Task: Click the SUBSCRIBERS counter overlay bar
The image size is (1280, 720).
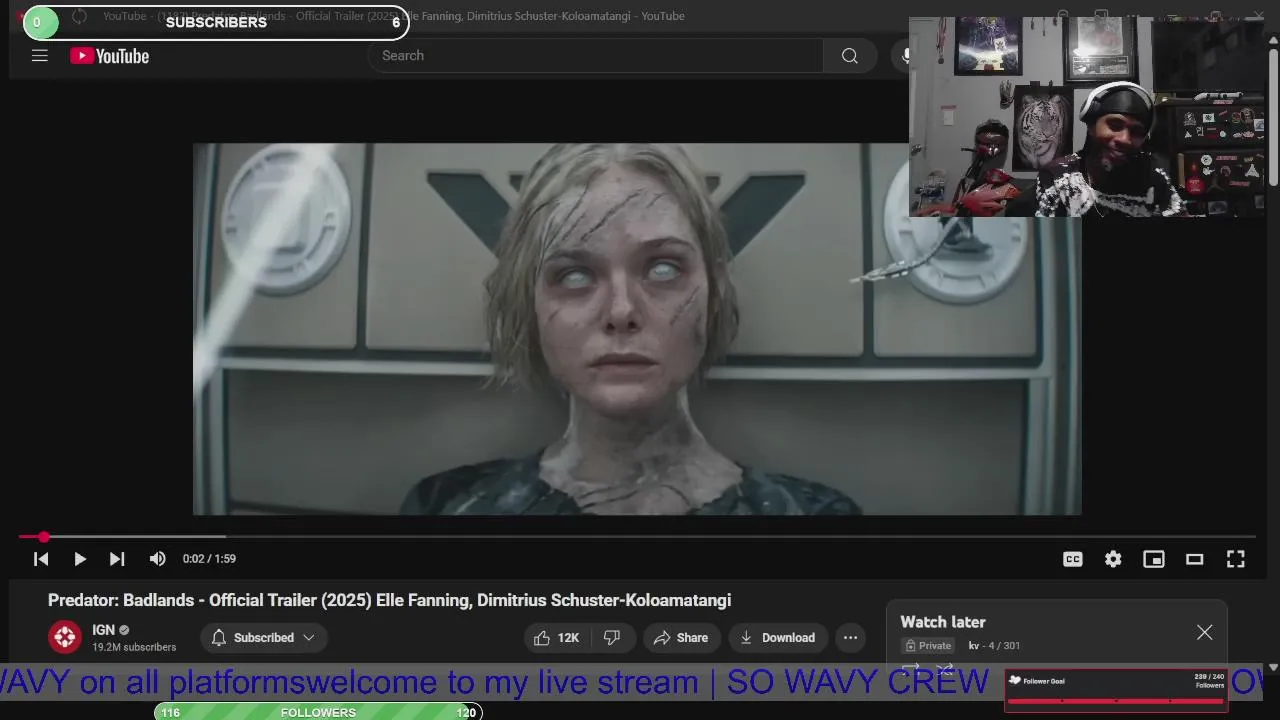Action: (216, 22)
